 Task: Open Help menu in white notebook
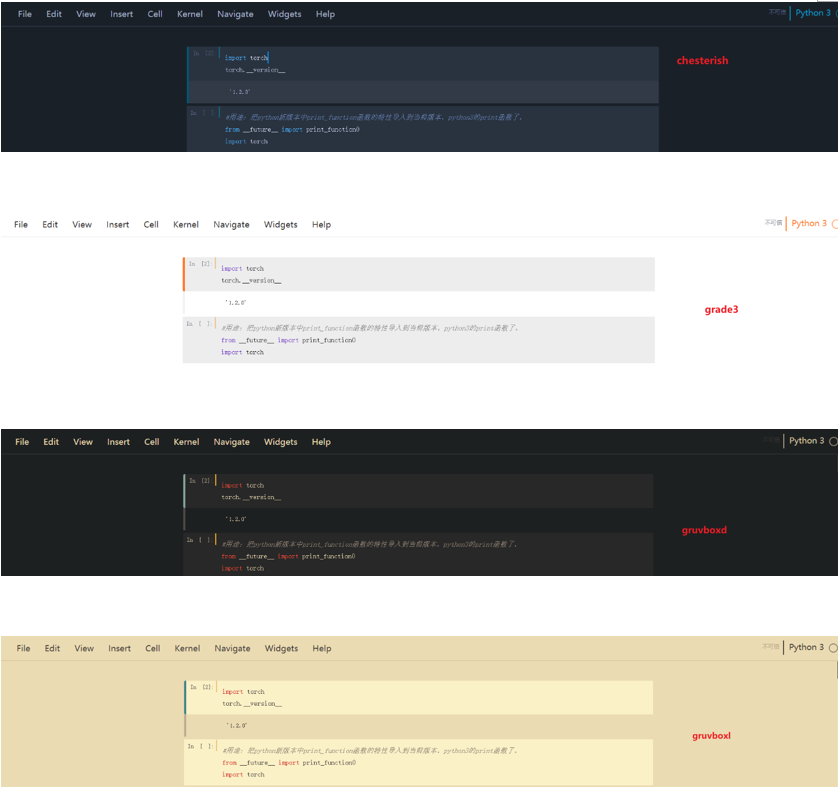321,225
